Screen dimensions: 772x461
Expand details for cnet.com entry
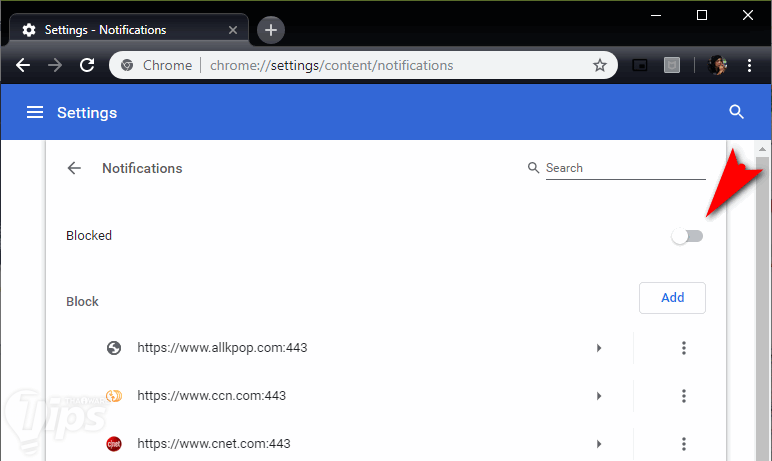(x=599, y=444)
